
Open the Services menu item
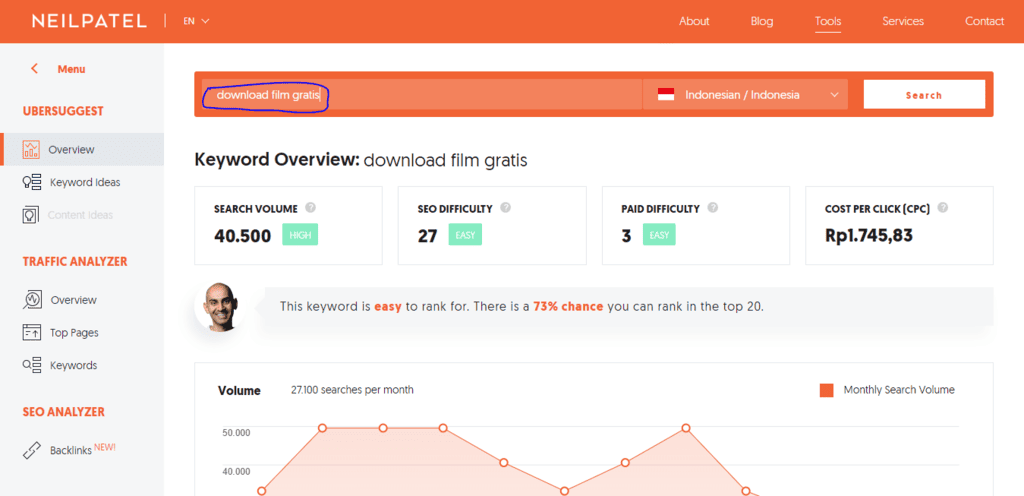pyautogui.click(x=903, y=21)
